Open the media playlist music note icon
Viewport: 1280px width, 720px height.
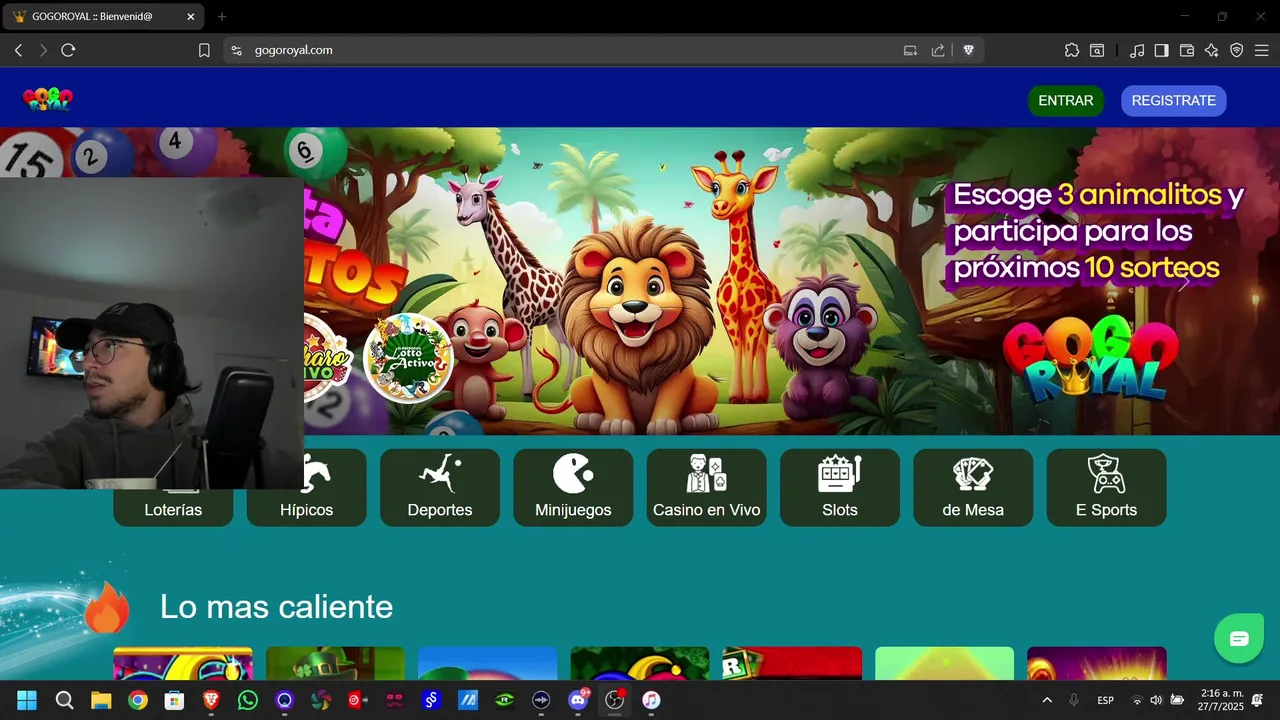pyautogui.click(x=1137, y=50)
